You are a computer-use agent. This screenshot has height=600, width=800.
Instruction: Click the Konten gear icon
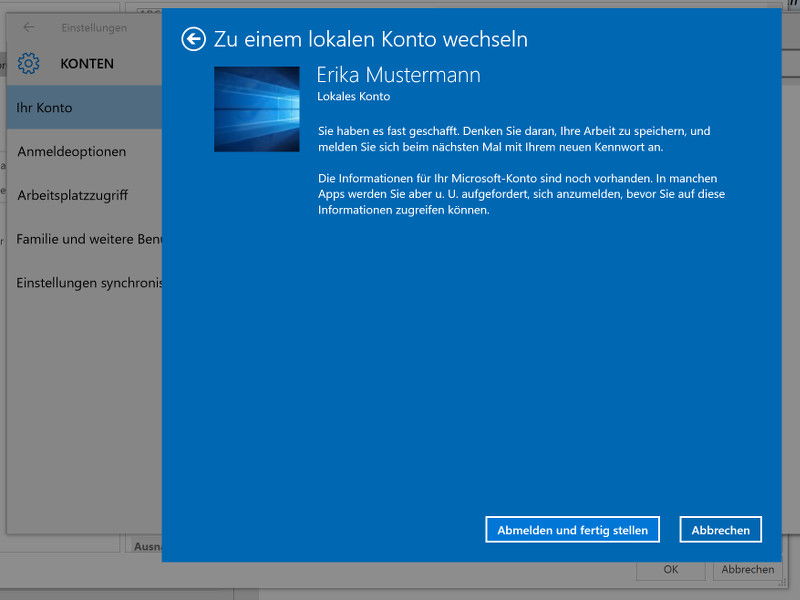(x=28, y=63)
